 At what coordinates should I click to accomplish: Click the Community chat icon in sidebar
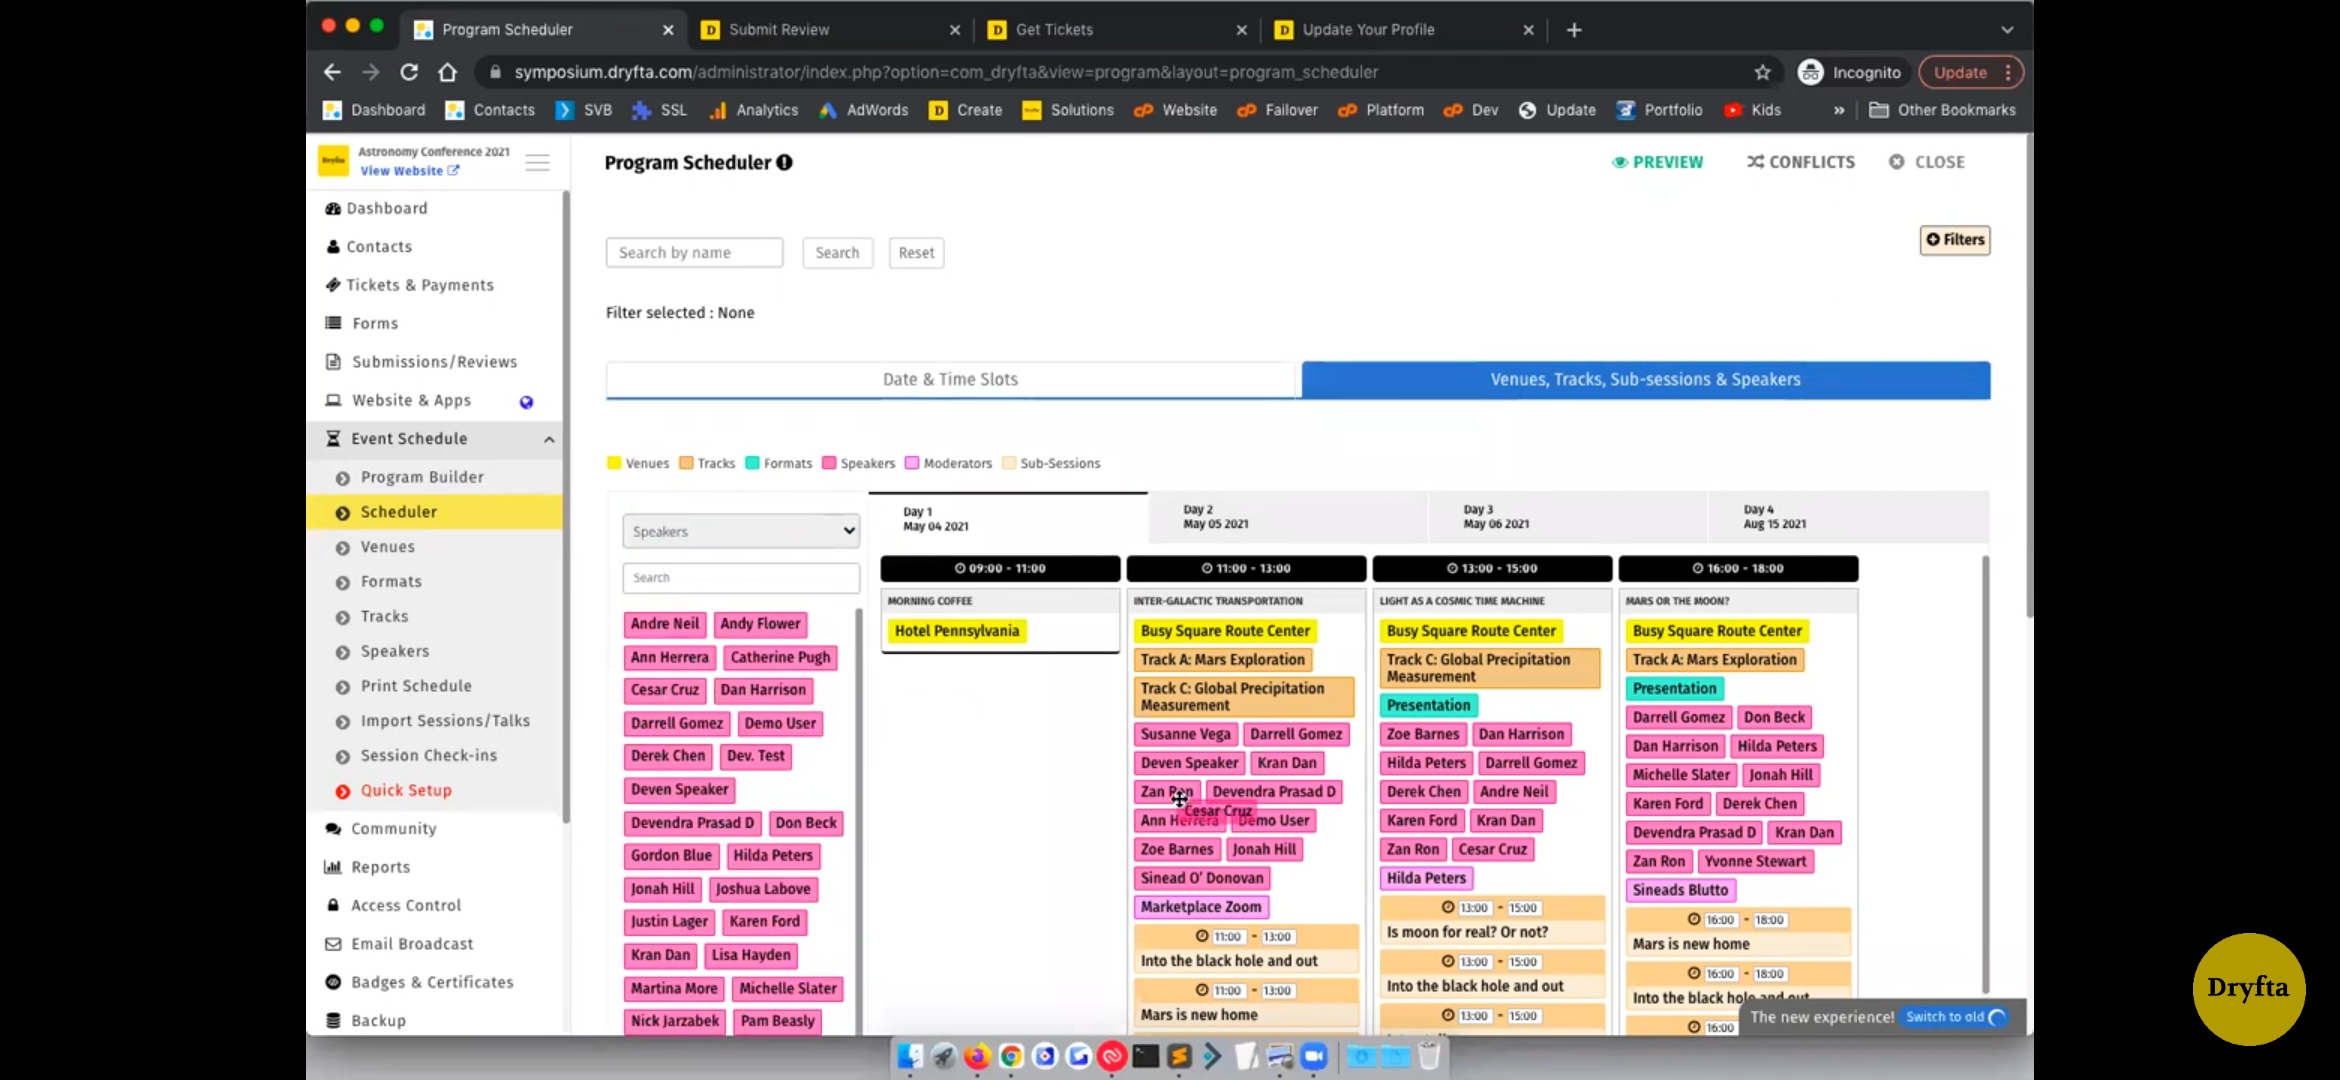(x=333, y=828)
